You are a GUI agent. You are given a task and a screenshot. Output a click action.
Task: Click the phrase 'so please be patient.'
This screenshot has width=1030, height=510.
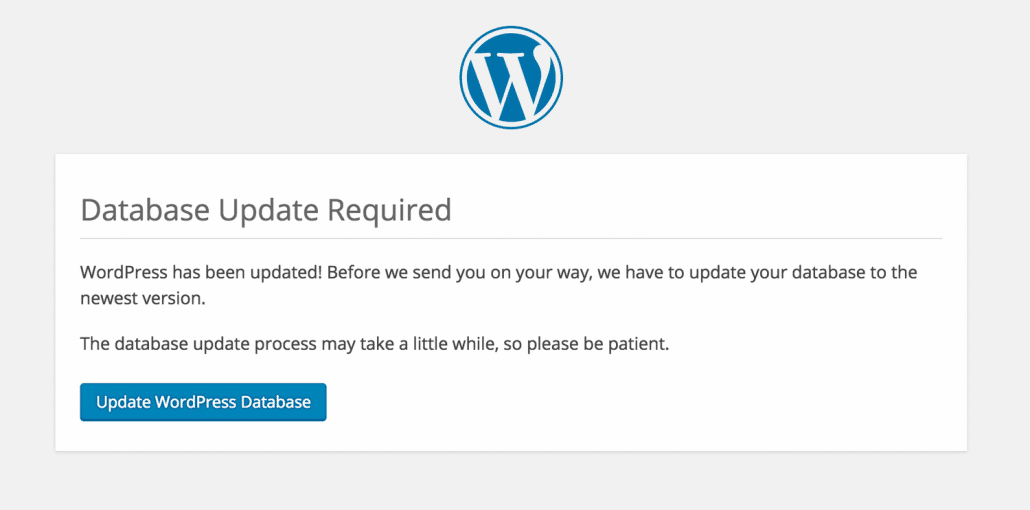[x=585, y=344]
